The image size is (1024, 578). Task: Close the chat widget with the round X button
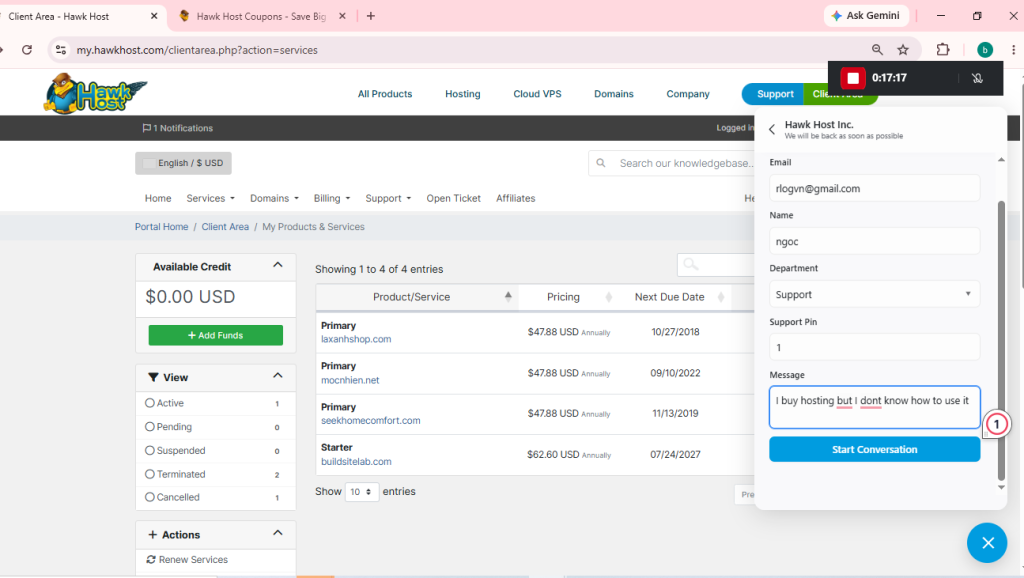987,543
